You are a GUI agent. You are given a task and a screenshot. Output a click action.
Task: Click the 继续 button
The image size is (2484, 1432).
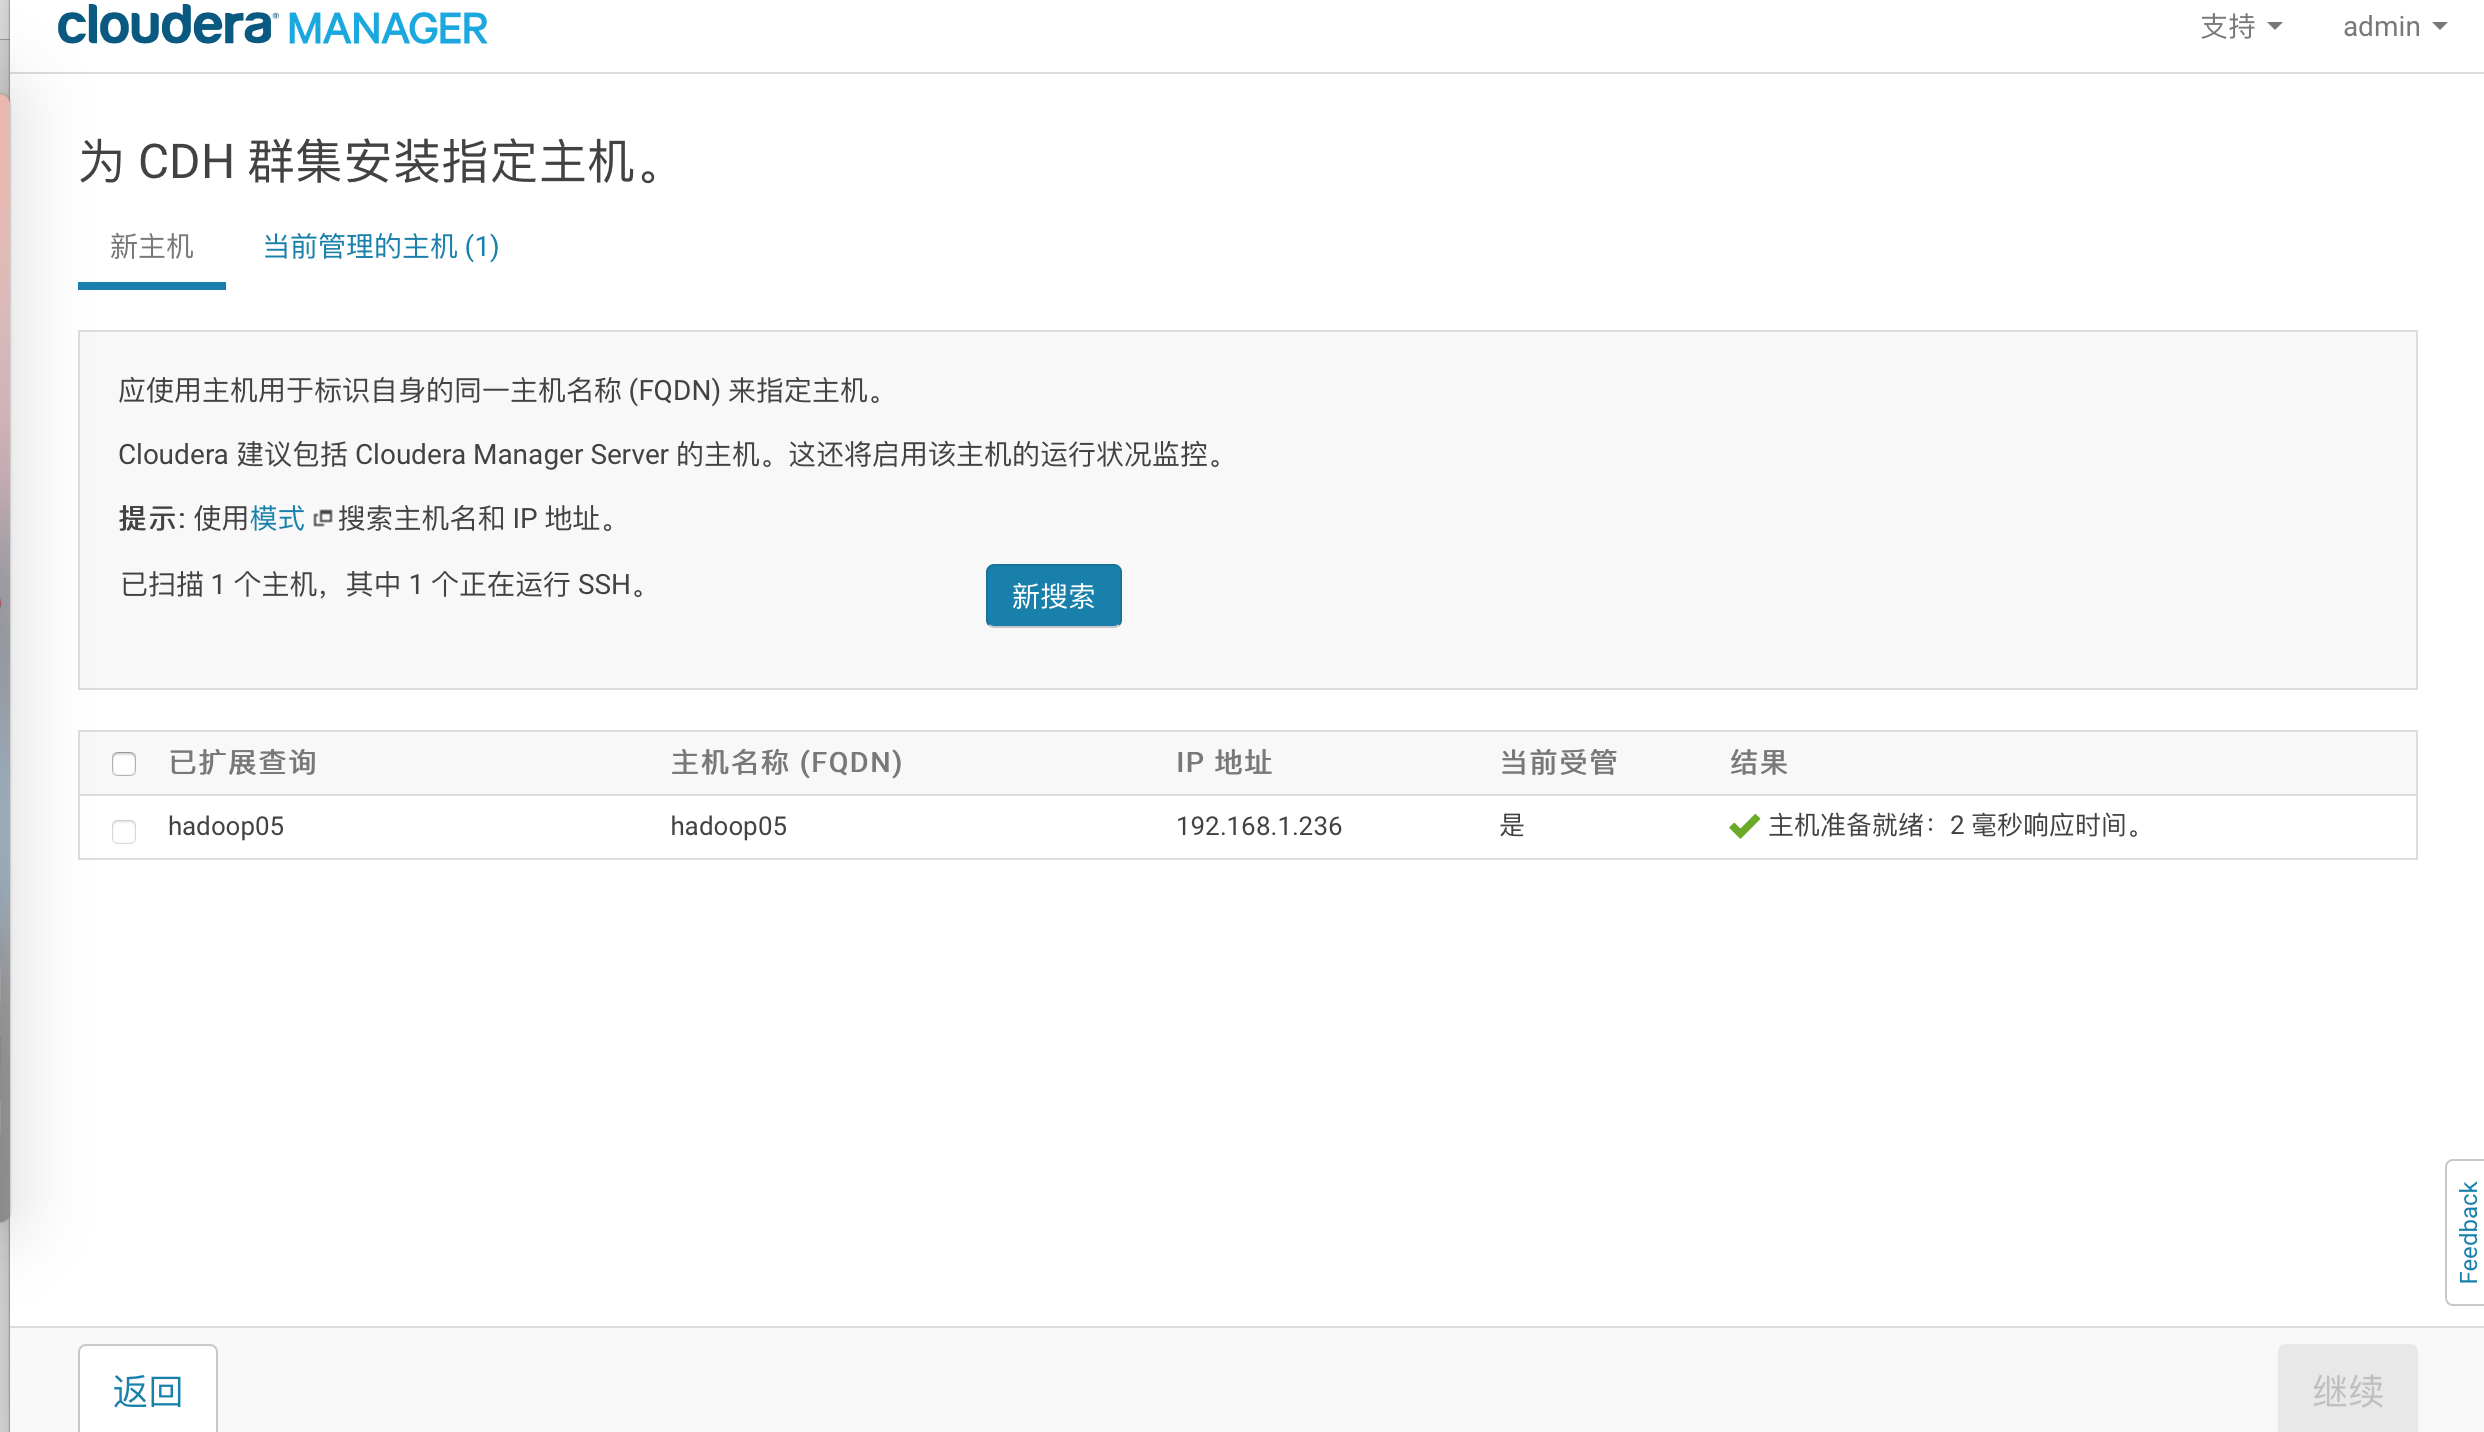coord(2347,1390)
